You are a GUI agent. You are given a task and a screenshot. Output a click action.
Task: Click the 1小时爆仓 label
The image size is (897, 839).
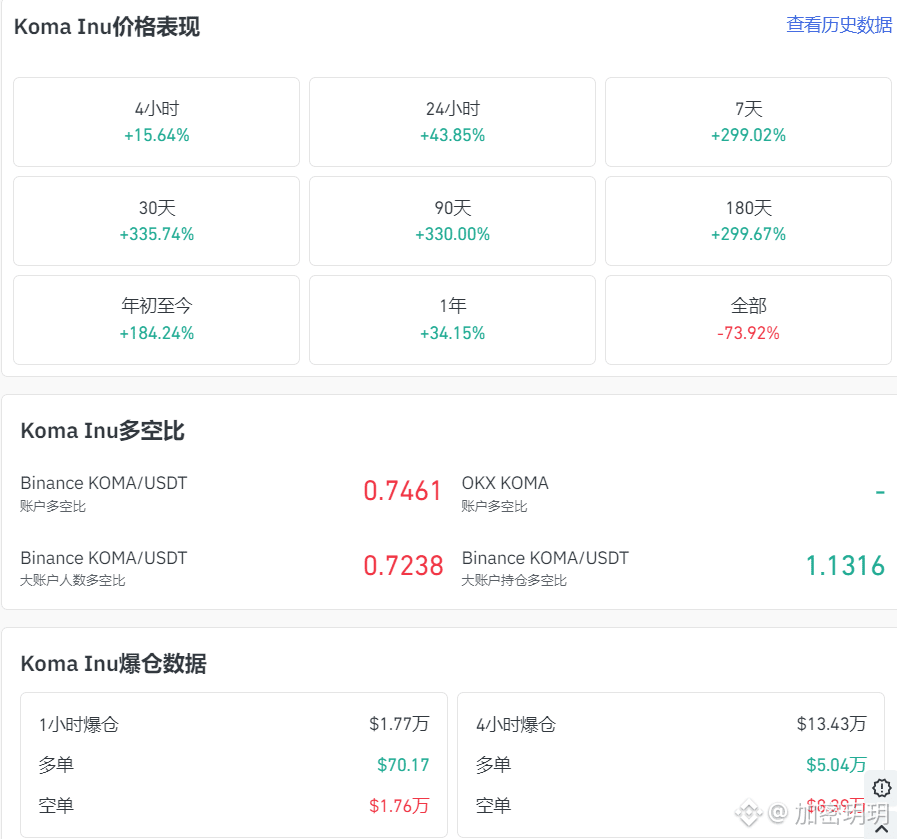(79, 725)
